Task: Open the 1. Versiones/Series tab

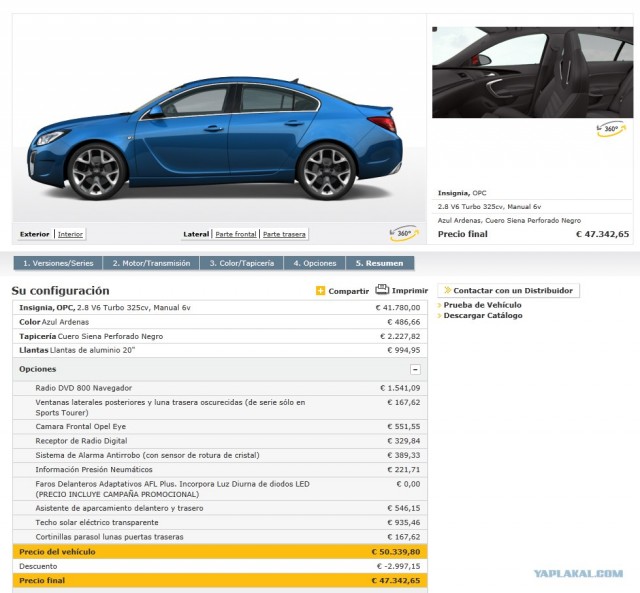Action: tap(58, 263)
